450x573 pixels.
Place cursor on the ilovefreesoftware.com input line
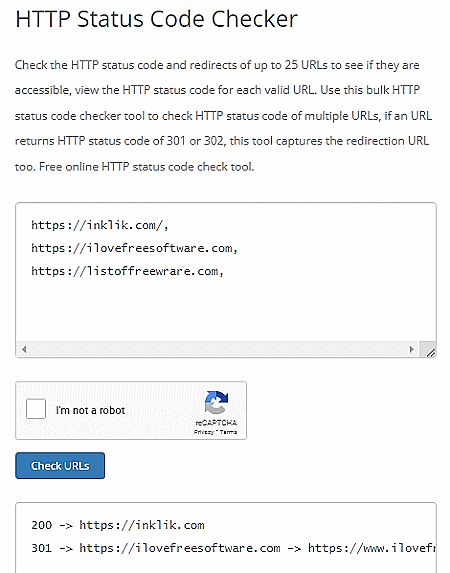pos(135,248)
